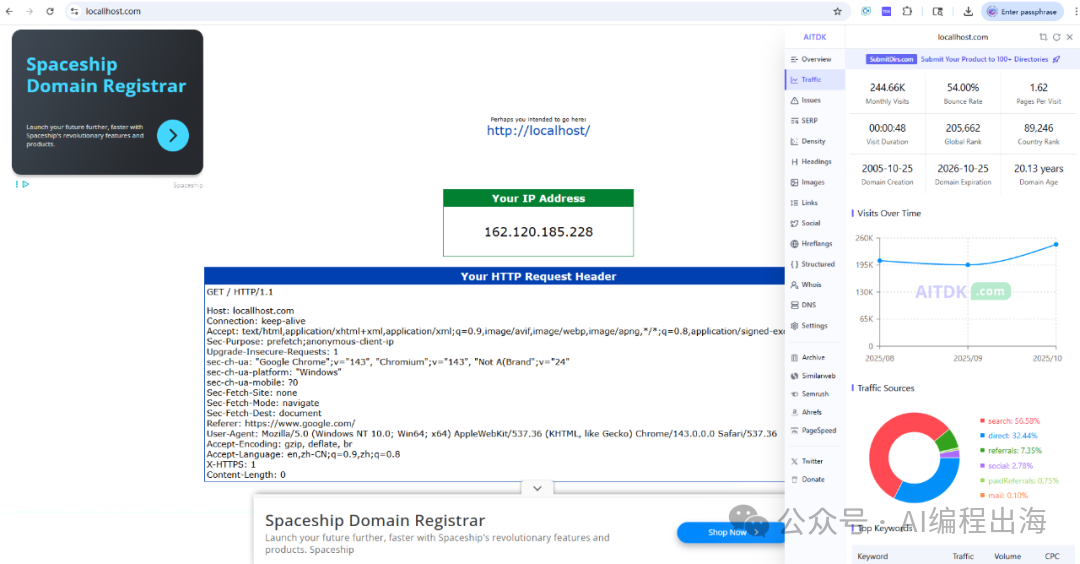1080x564 pixels.
Task: Toggle the search legend entry 56.58%
Action: point(1010,421)
